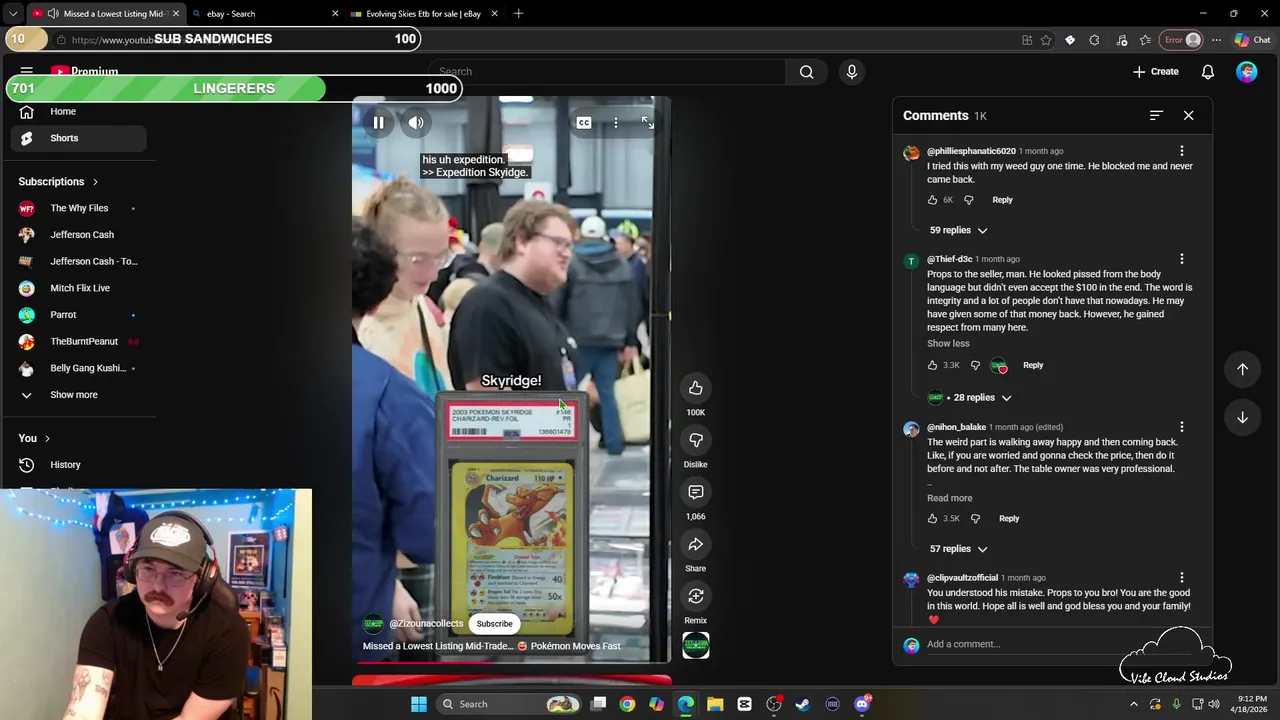The height and width of the screenshot is (720, 1280).
Task: Open options menu for clipvaultofficial comment
Action: [1181, 578]
